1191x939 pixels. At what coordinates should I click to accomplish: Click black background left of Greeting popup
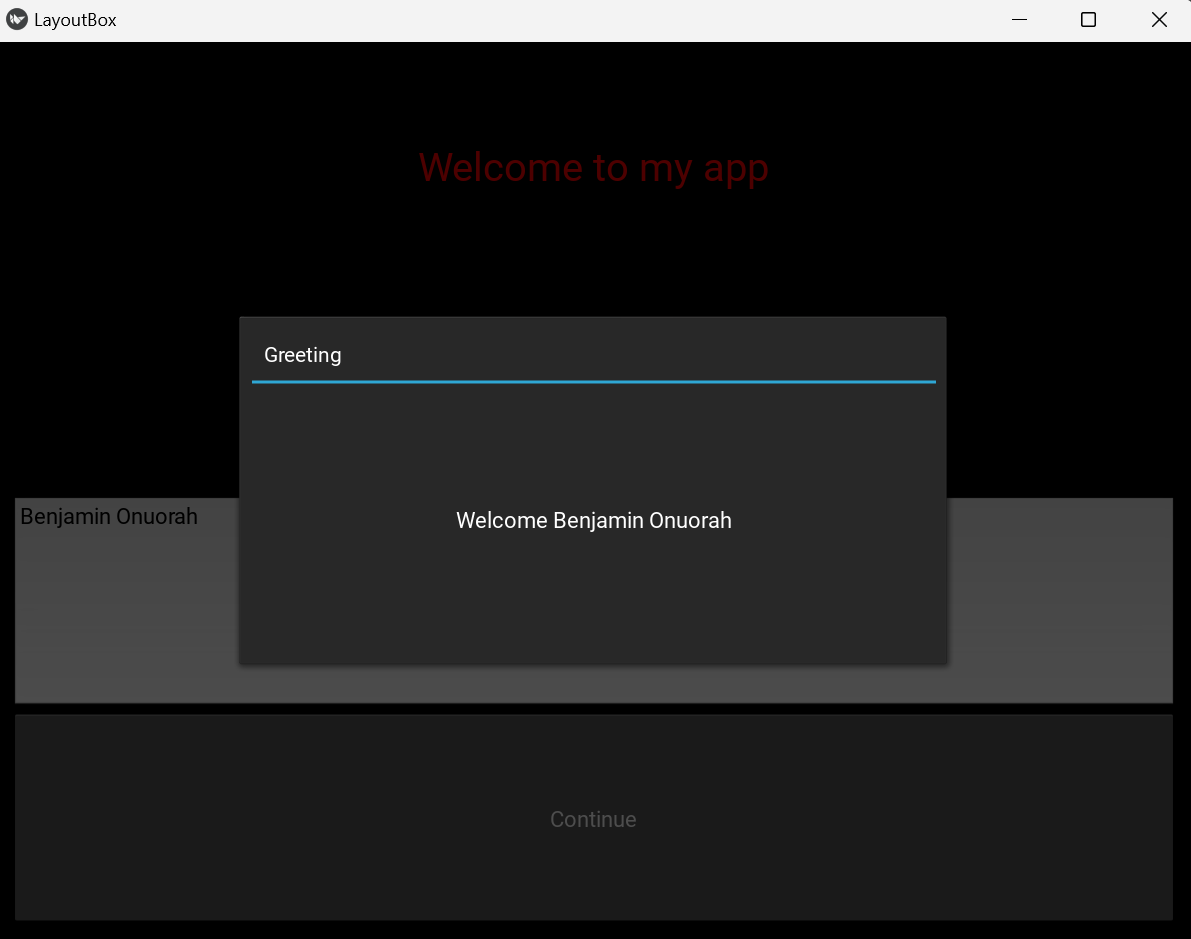tap(120, 400)
